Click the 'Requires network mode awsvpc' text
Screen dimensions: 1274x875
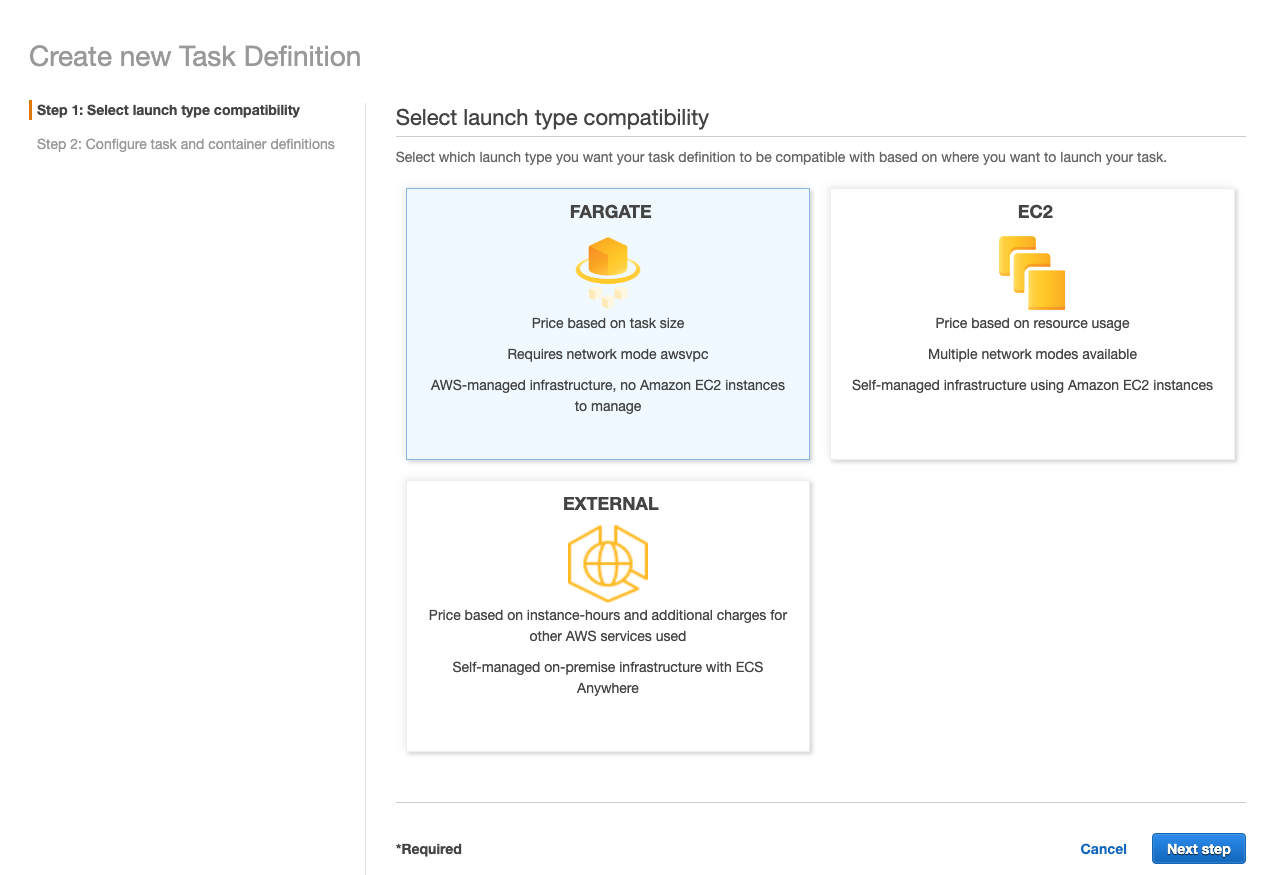coord(608,354)
